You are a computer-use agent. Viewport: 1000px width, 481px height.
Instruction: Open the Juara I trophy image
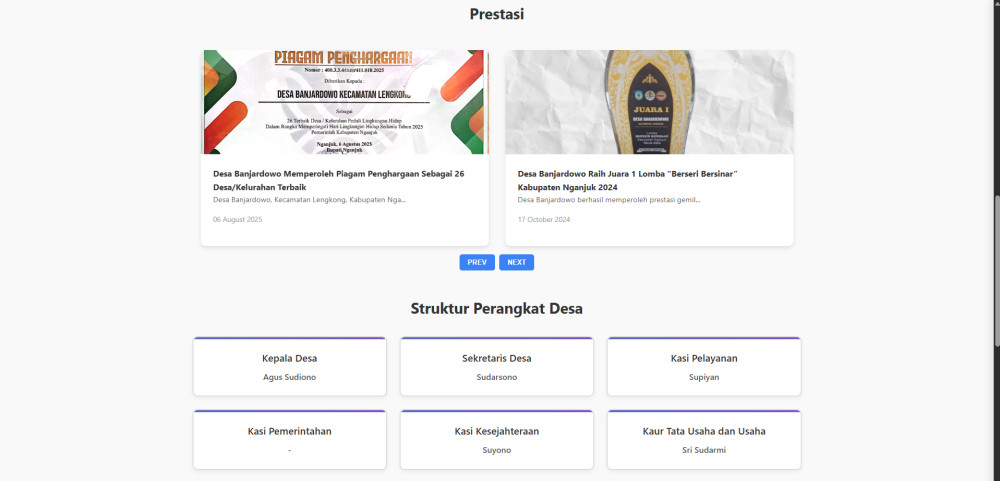(649, 102)
